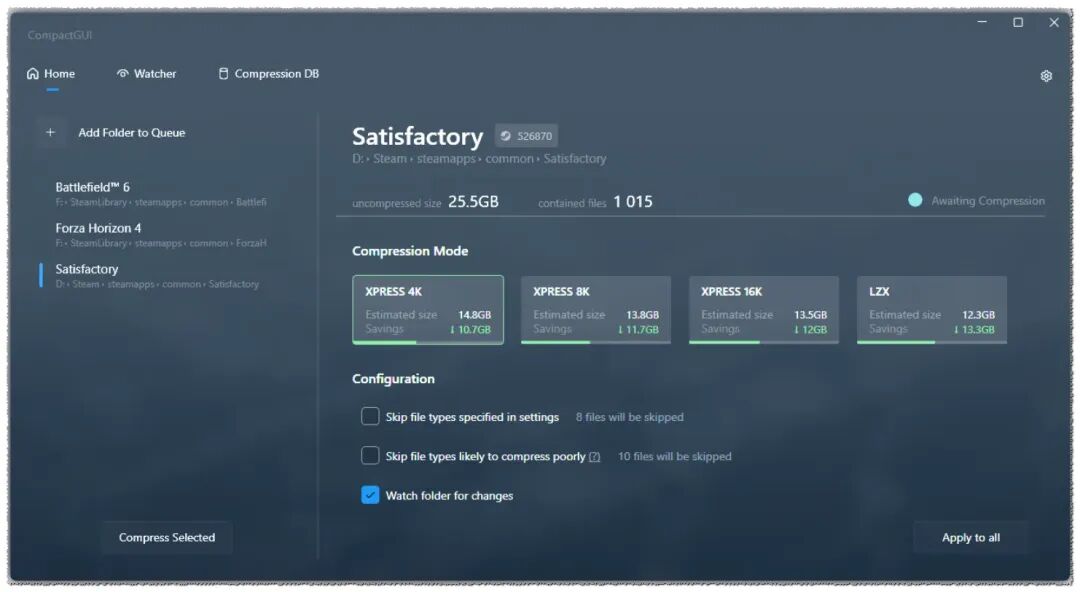Enable Skip file types likely to compress poorly

pyautogui.click(x=370, y=456)
